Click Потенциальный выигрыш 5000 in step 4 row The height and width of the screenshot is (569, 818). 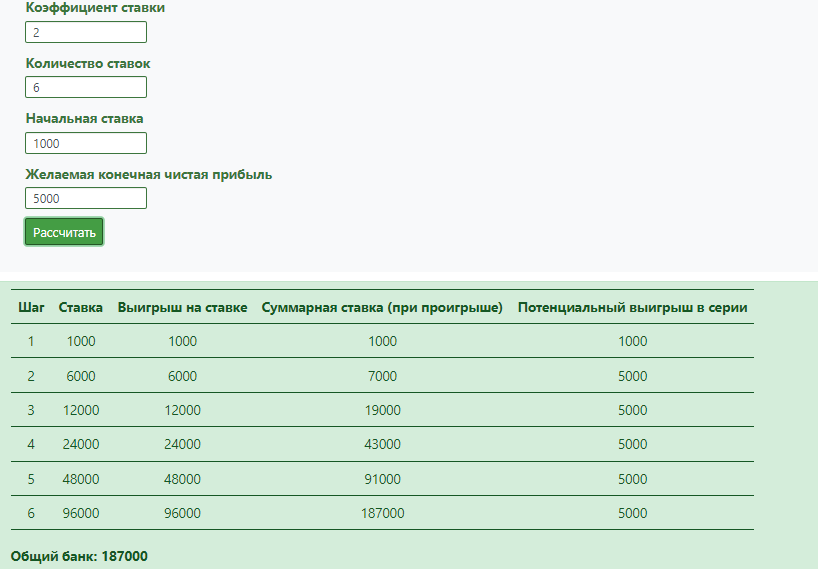[x=633, y=444]
